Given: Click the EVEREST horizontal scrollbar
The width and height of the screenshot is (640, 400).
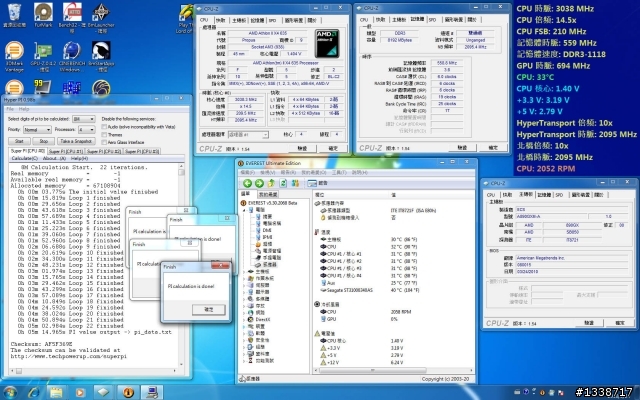Looking at the screenshot, I should click(394, 370).
